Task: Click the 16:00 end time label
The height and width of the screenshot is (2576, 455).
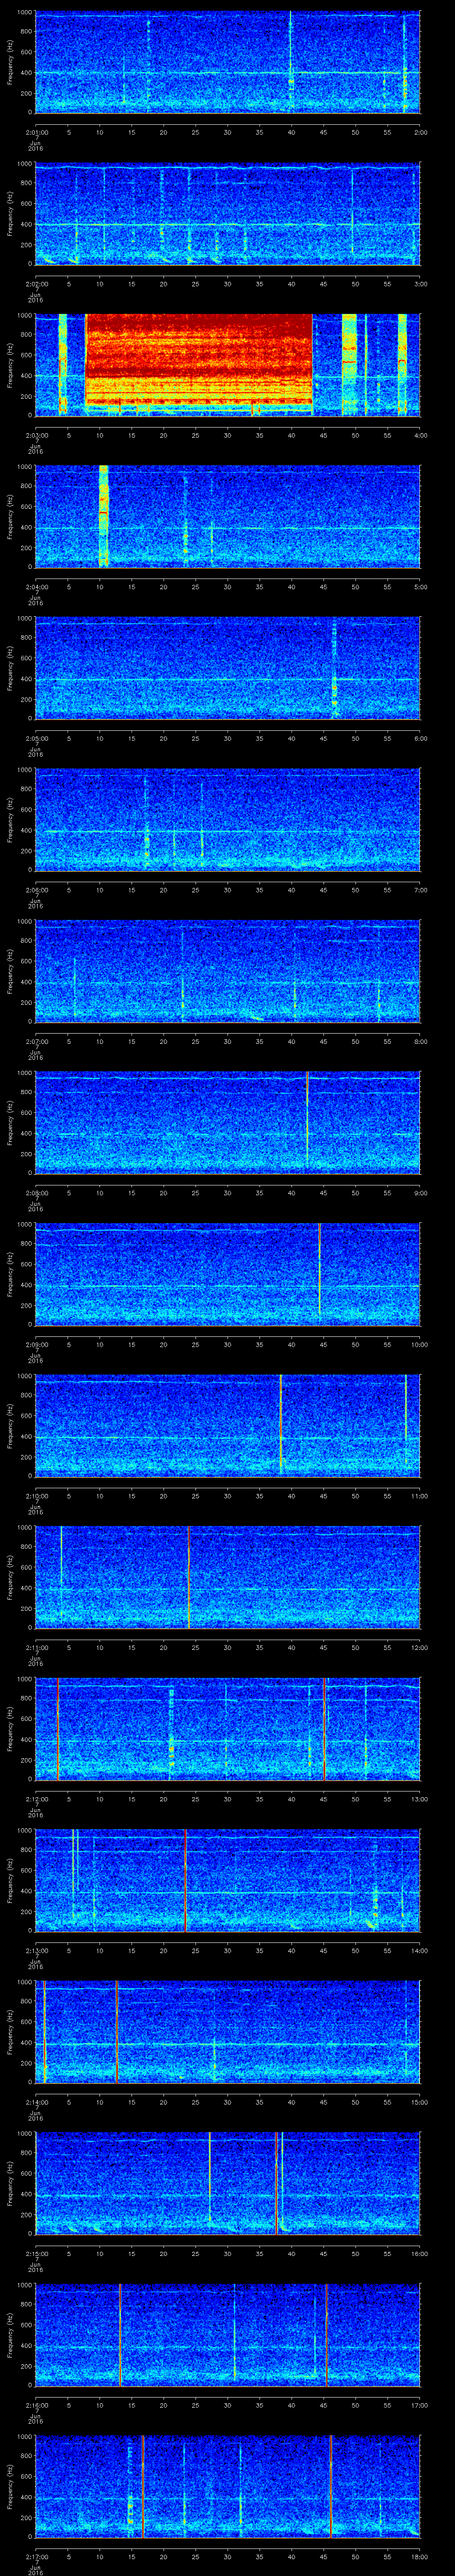Action: pyautogui.click(x=419, y=2253)
